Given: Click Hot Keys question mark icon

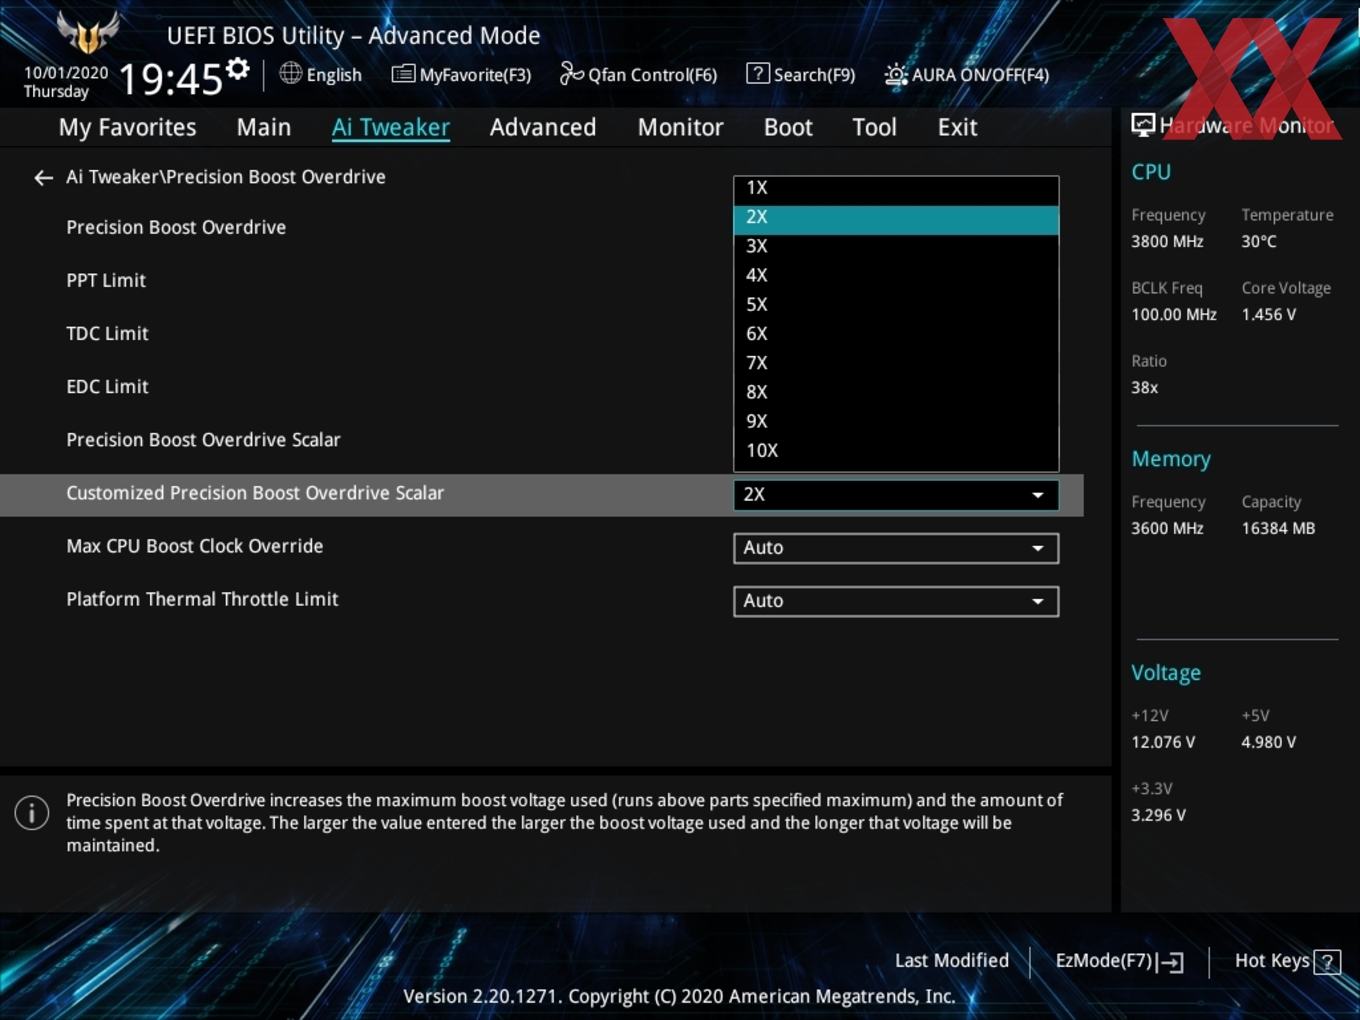Looking at the screenshot, I should pos(1327,962).
